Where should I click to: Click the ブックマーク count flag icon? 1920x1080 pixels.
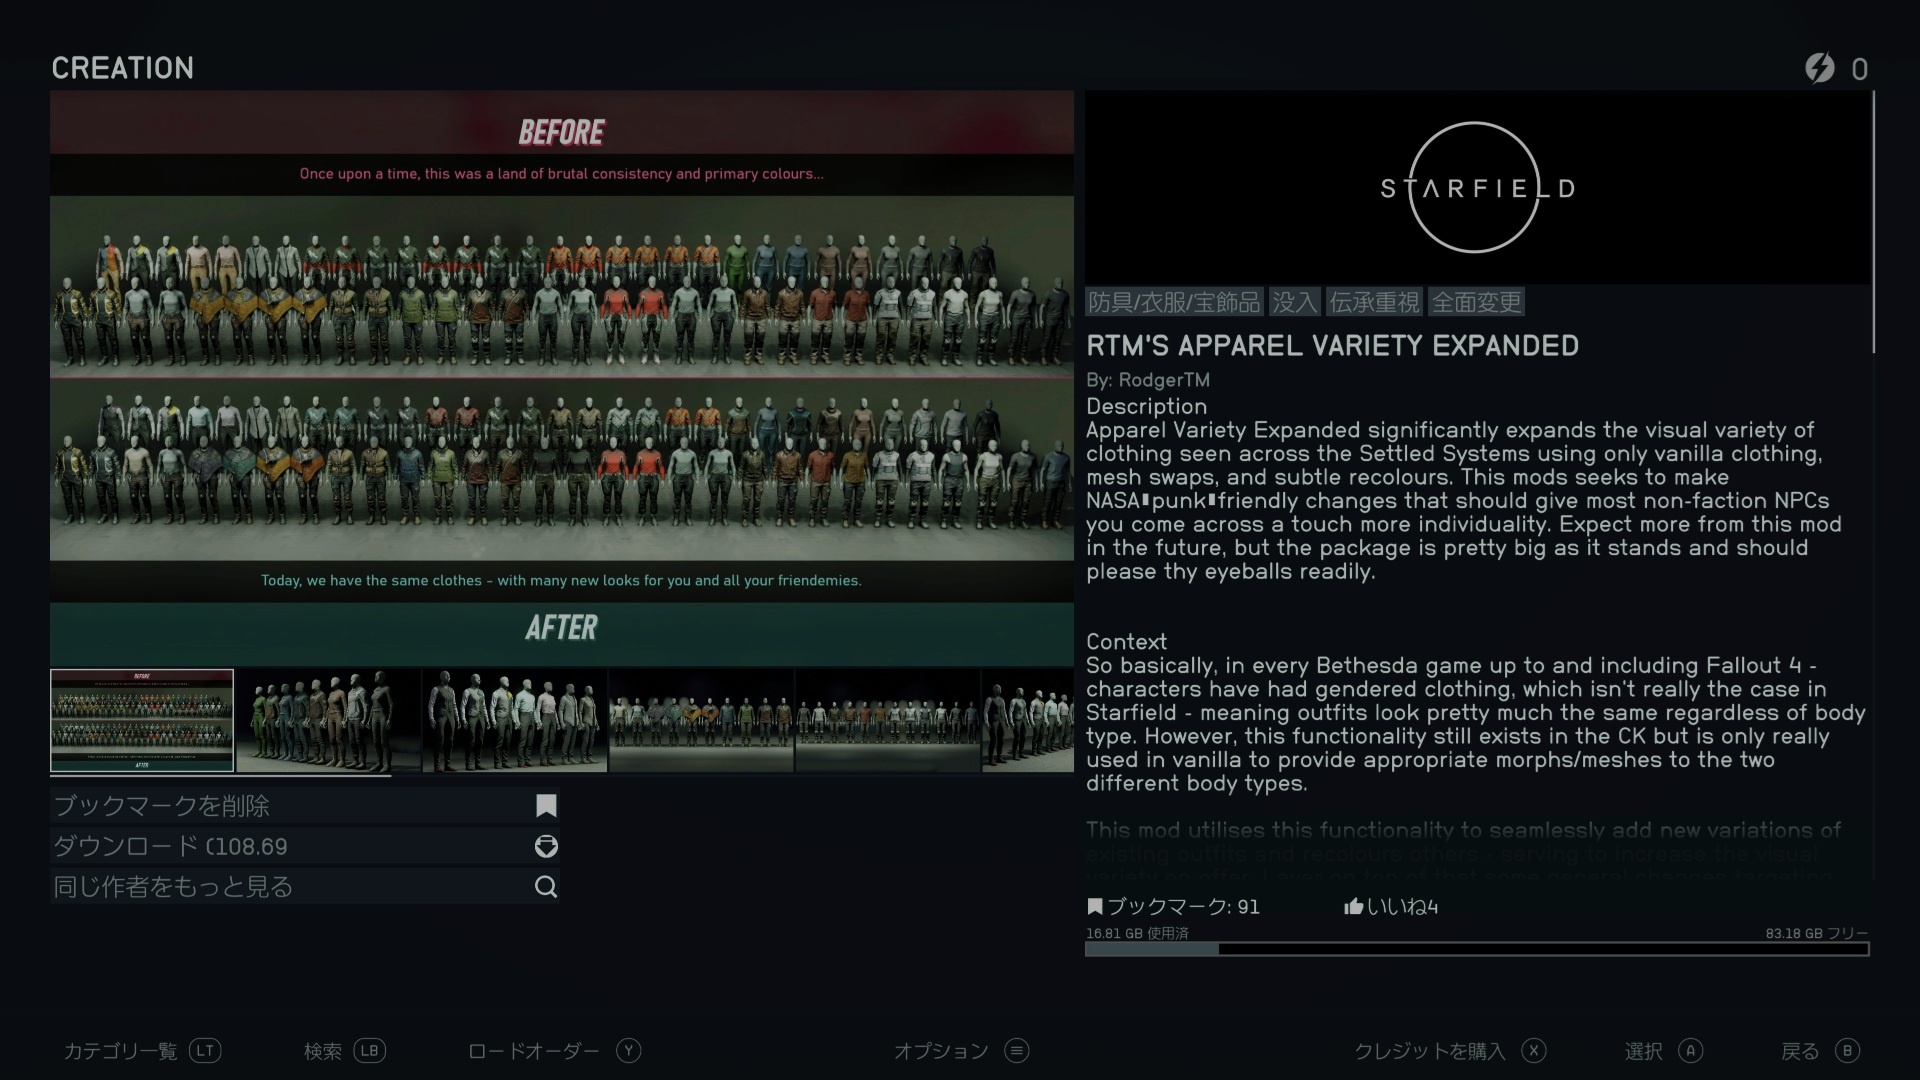[x=1095, y=907]
